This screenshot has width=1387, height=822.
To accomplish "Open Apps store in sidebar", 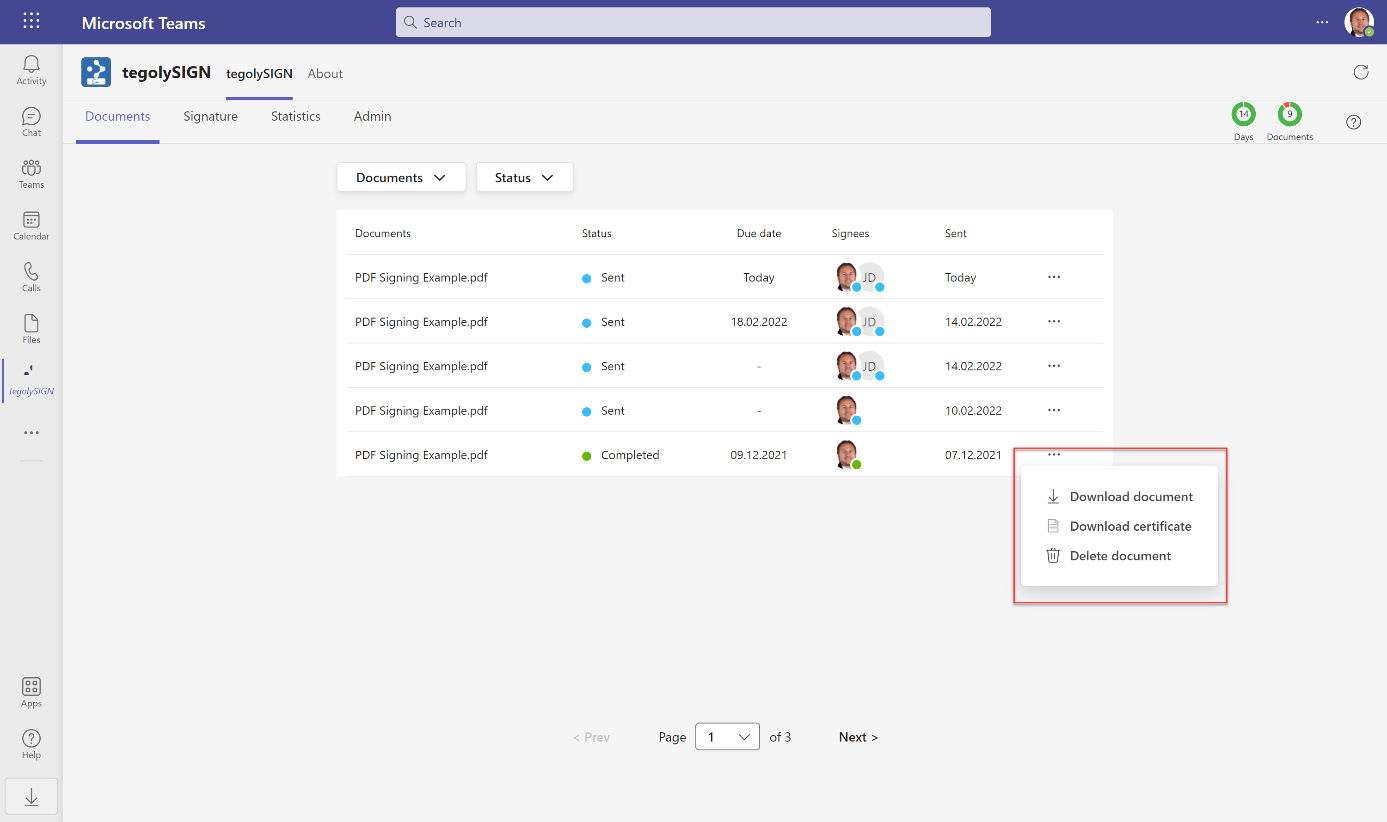I will [31, 692].
